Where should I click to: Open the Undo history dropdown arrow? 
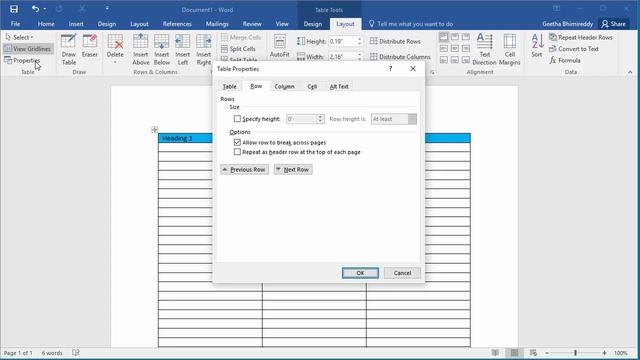(x=44, y=9)
